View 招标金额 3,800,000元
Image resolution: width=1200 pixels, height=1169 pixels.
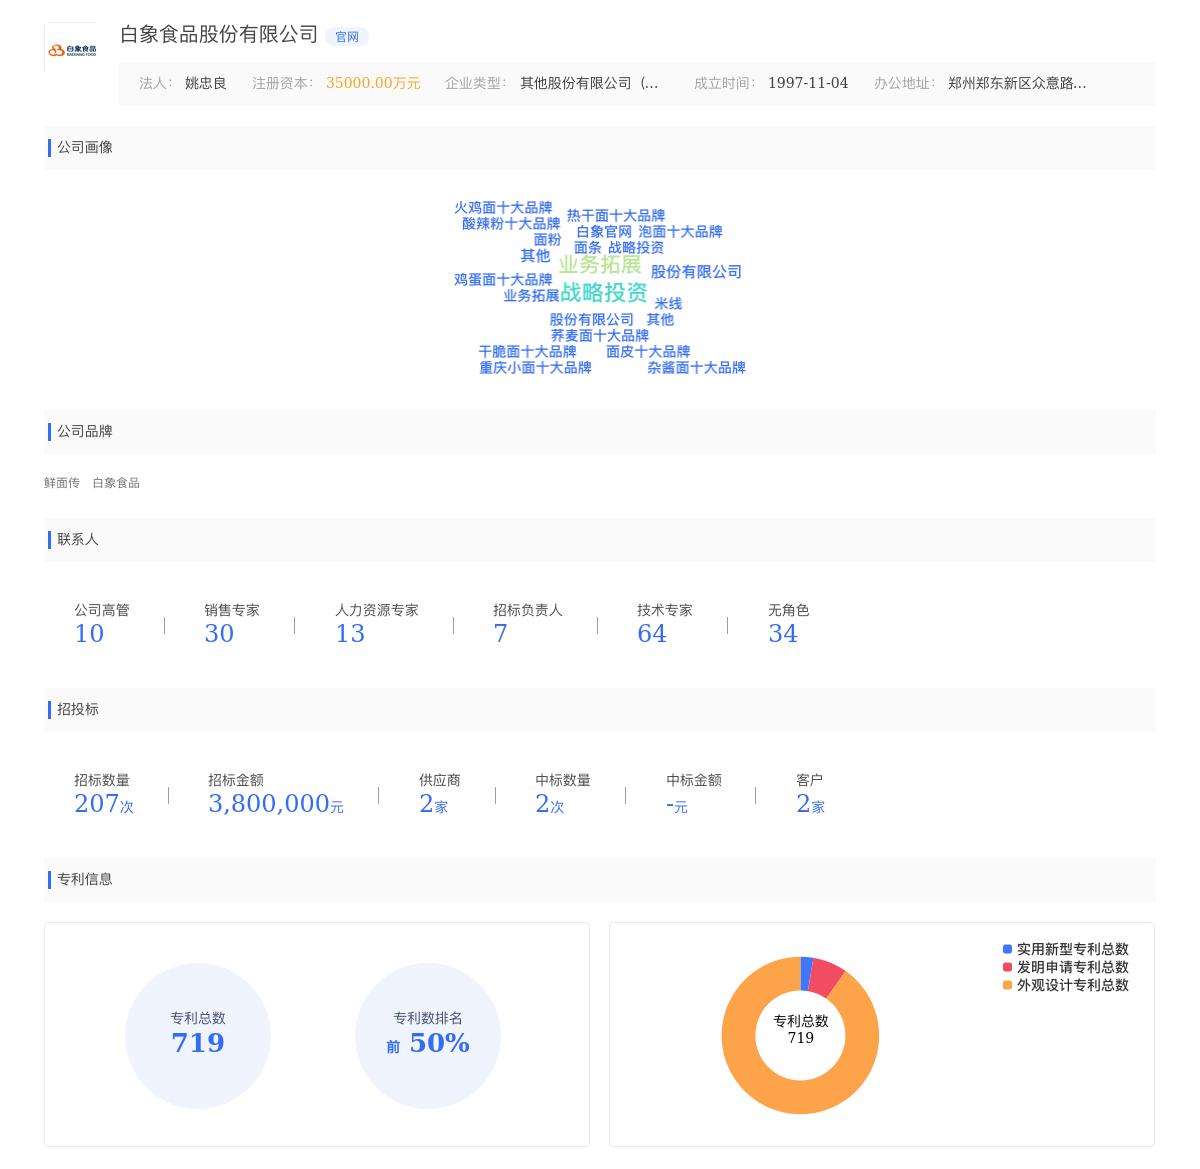pos(276,794)
